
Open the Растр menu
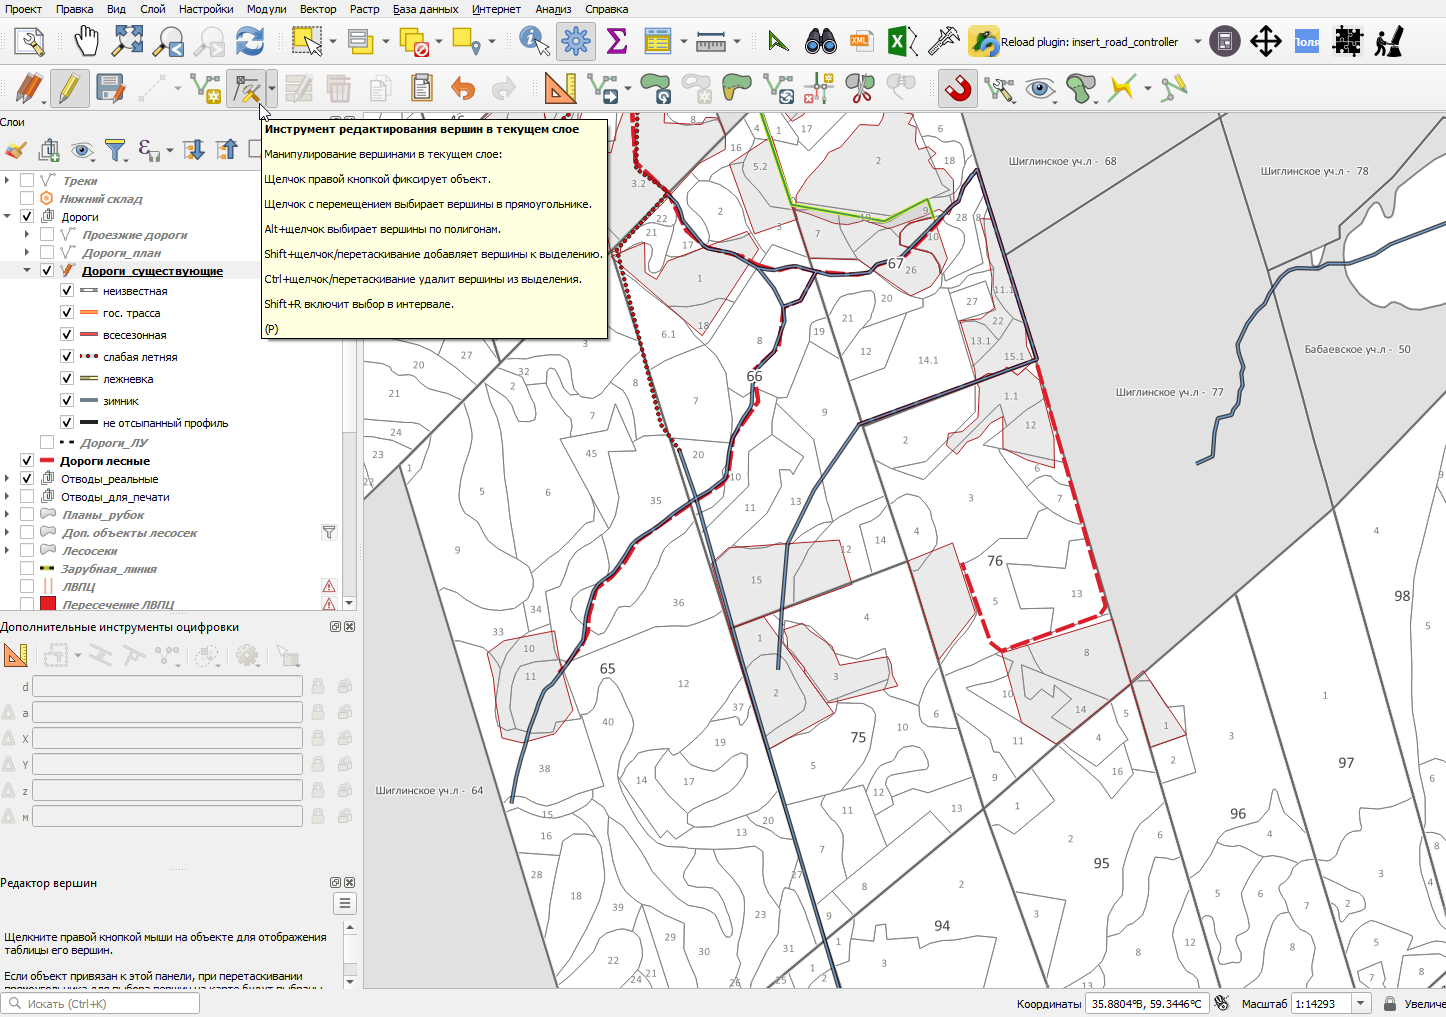click(x=365, y=9)
